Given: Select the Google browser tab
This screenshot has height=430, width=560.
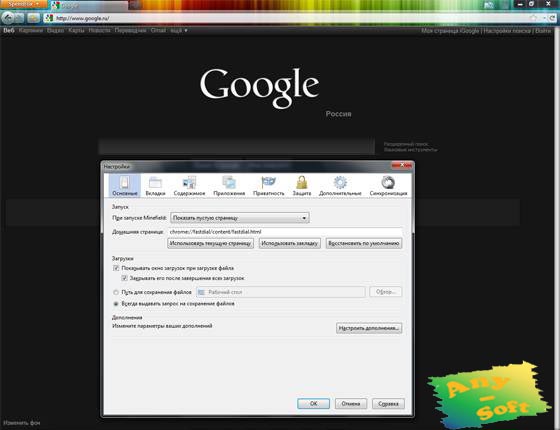Looking at the screenshot, I should point(88,5).
